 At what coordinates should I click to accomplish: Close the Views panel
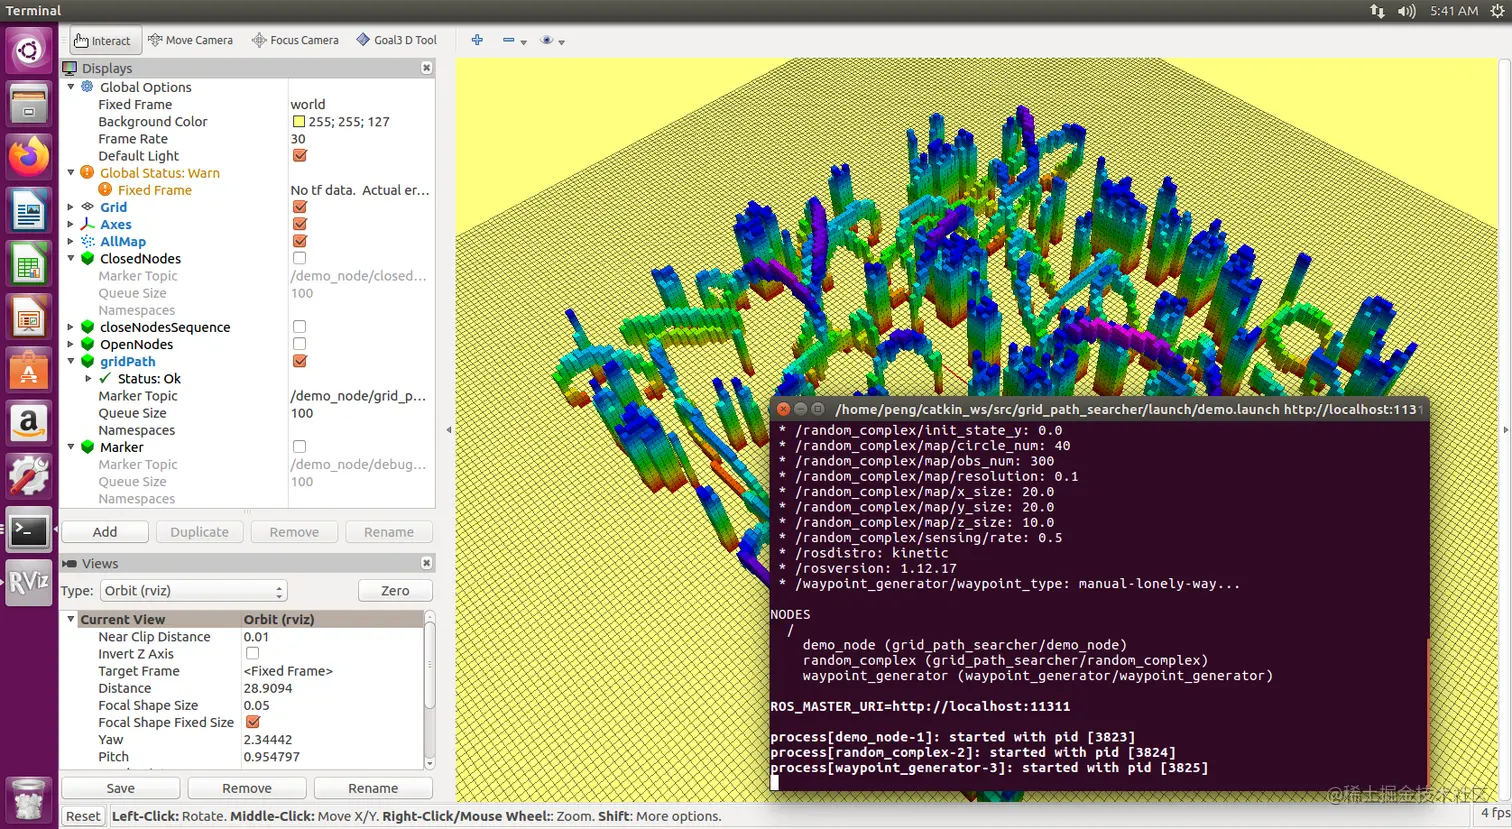[x=426, y=563]
